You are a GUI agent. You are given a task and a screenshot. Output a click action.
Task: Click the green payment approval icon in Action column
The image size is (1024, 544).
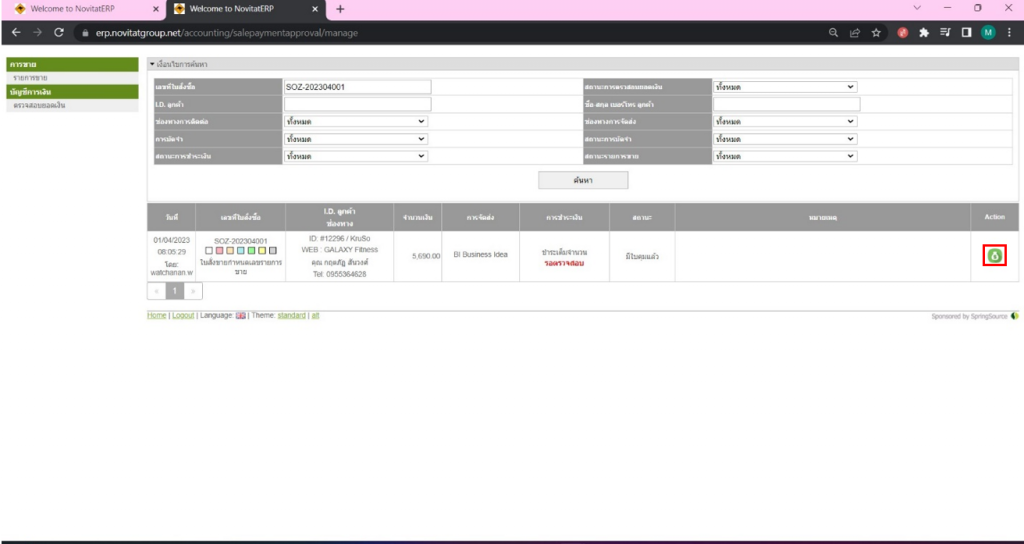coord(994,255)
